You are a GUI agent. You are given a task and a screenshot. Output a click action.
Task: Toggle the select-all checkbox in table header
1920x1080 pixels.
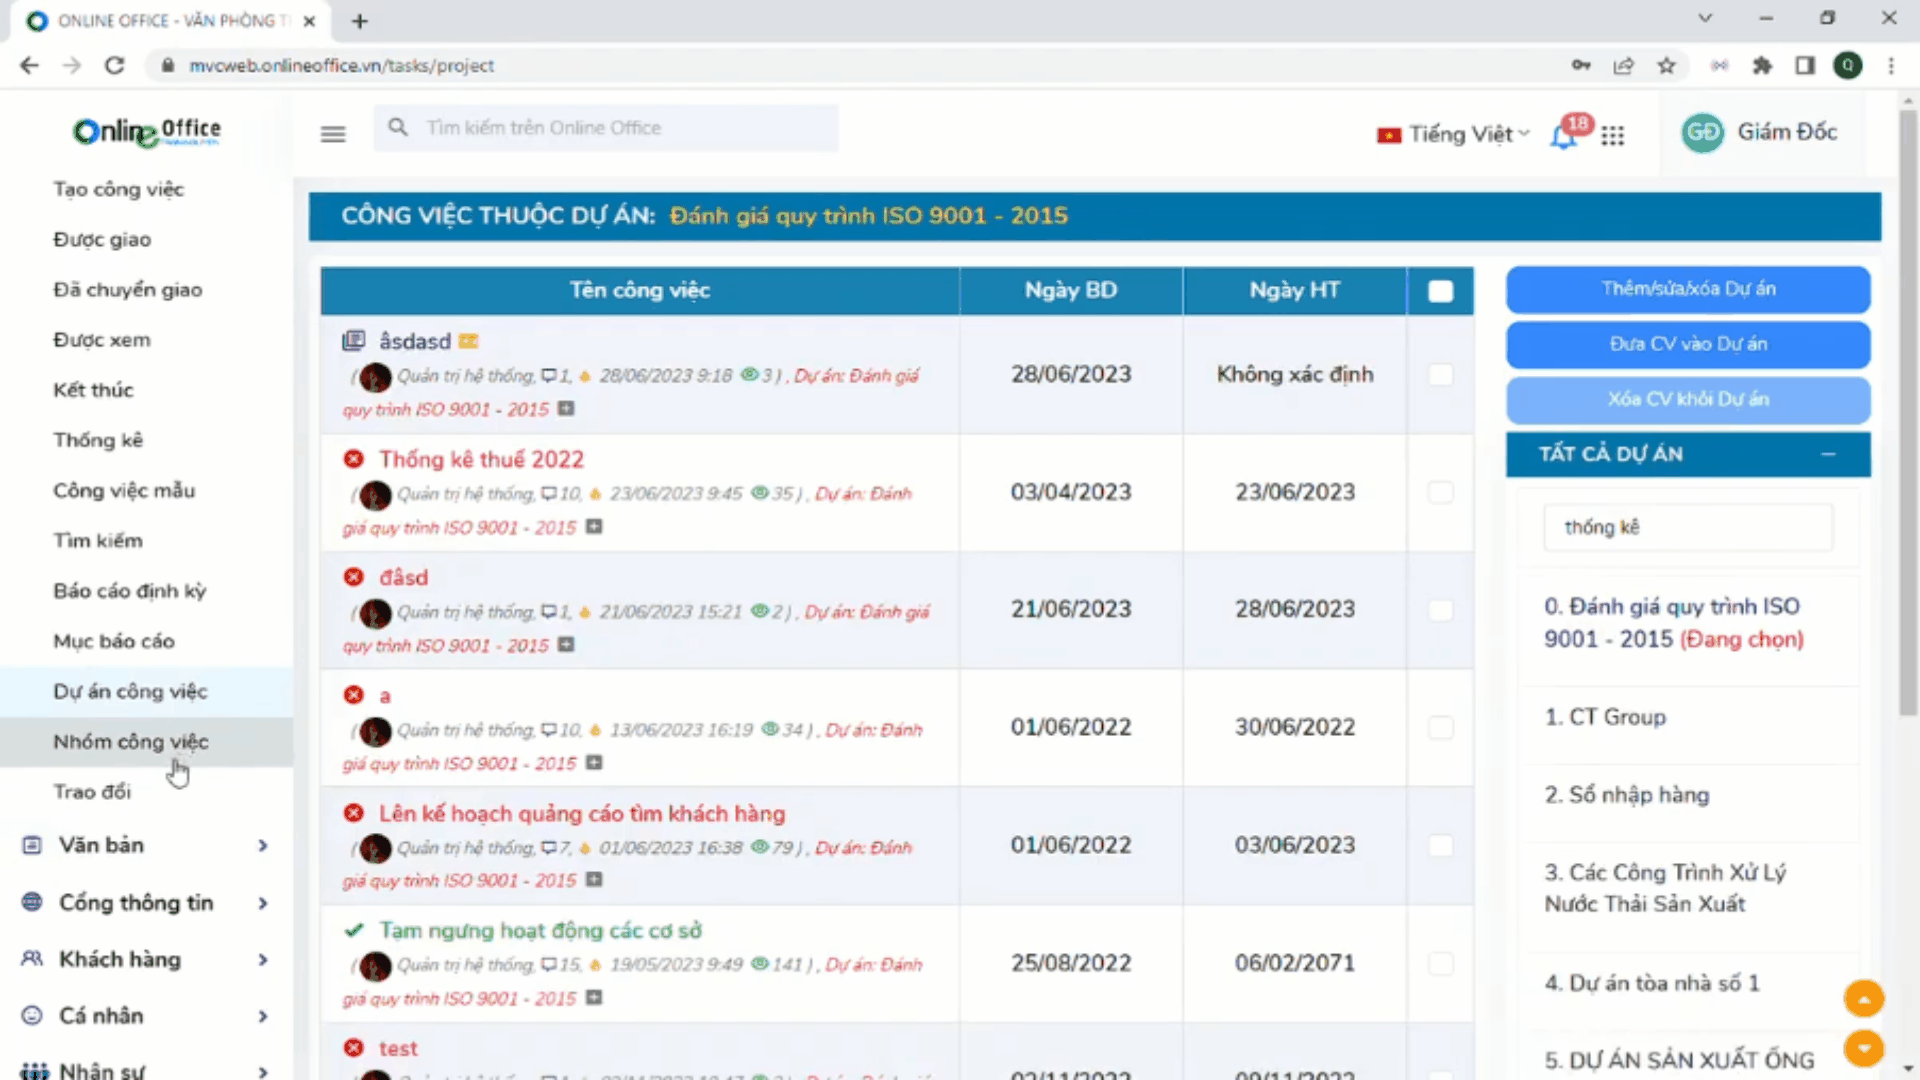[1440, 291]
